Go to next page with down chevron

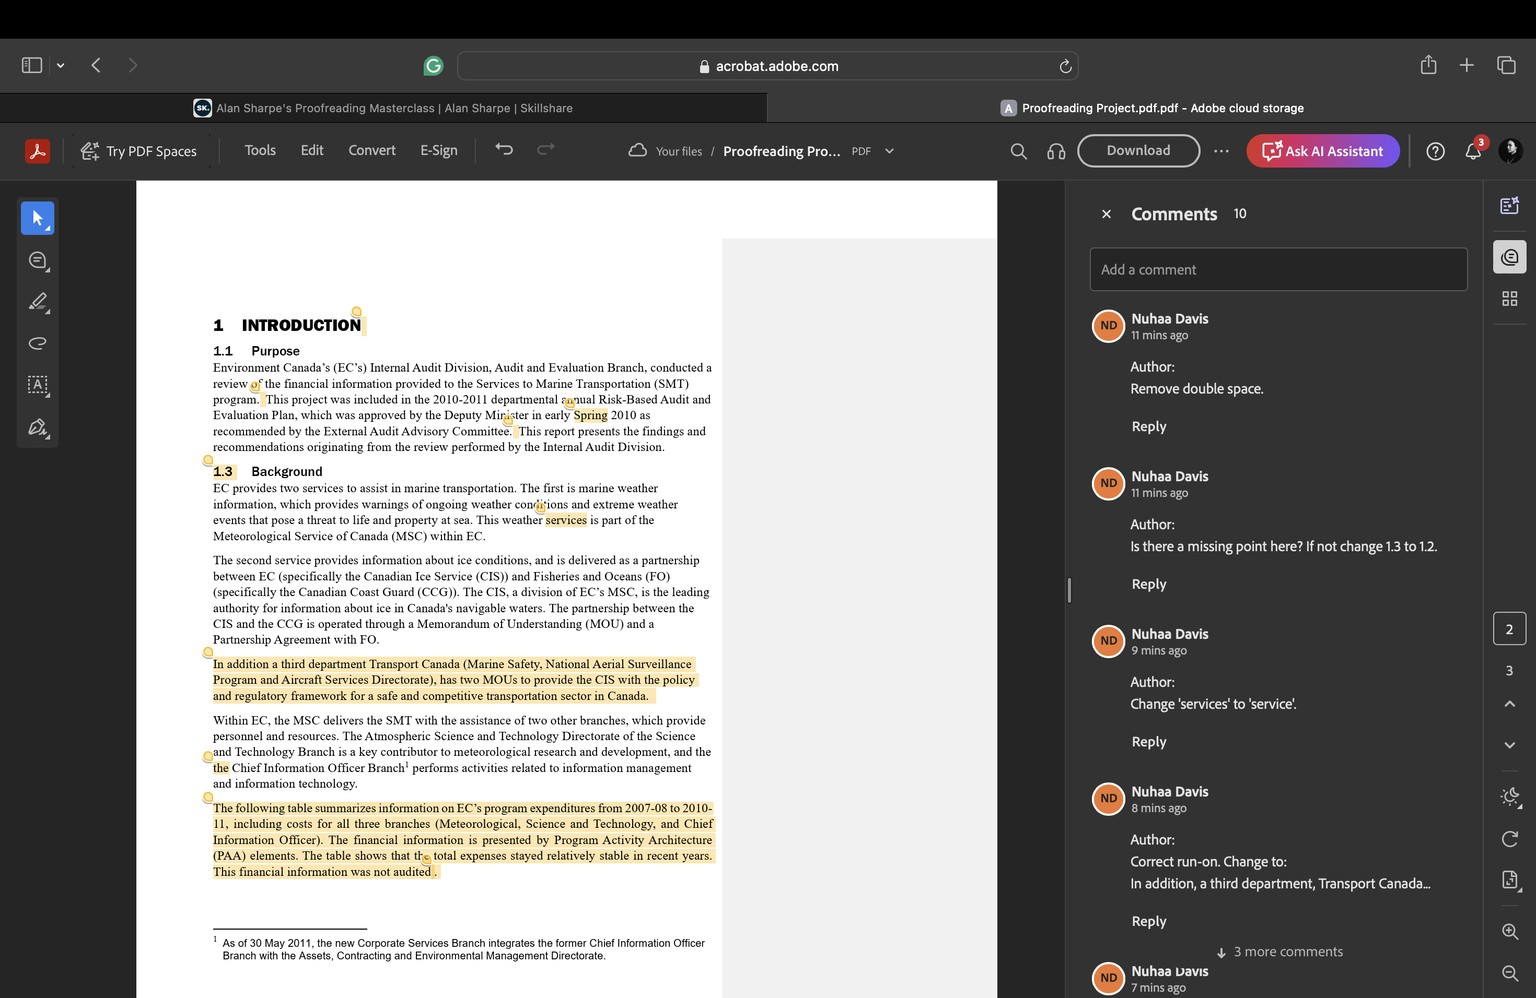(x=1510, y=745)
